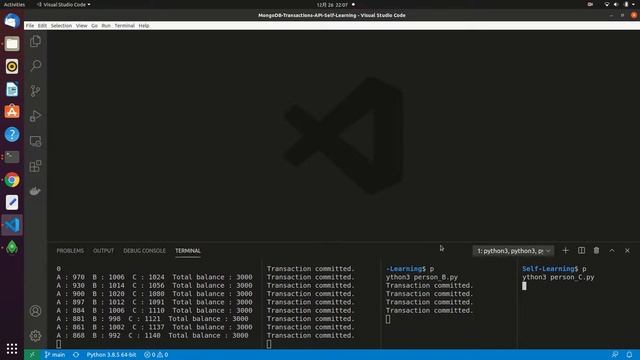
Task: Open Remote Explorer view in activity bar
Action: tap(36, 141)
